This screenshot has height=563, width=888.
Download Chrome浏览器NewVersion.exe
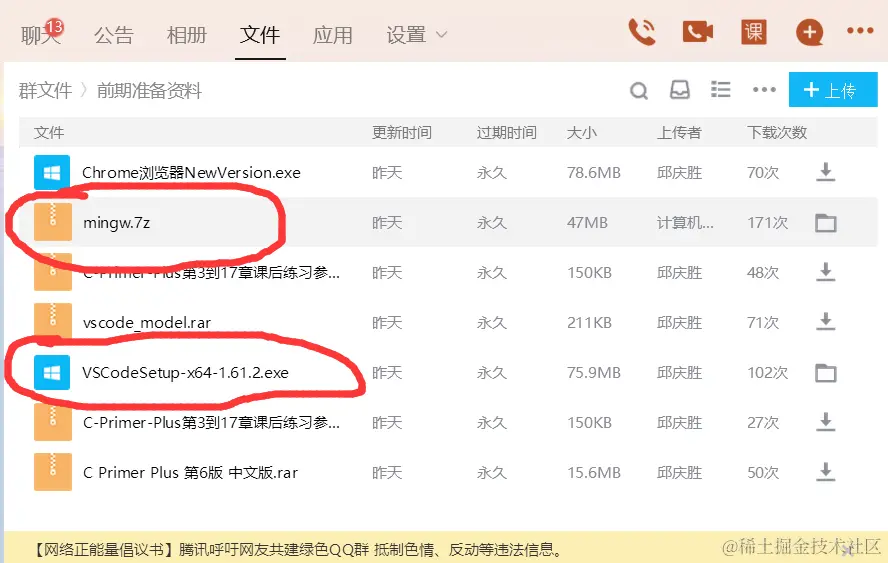coord(826,172)
